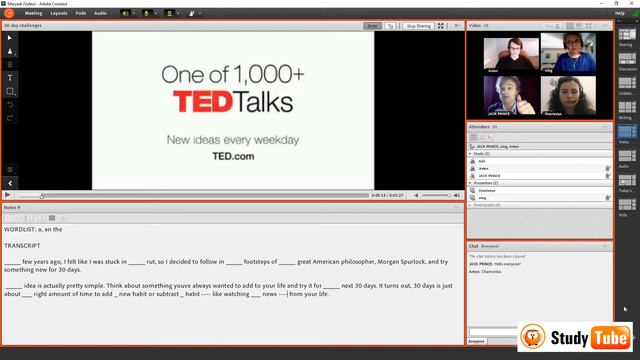Click the raise hand status icon

coord(191,13)
